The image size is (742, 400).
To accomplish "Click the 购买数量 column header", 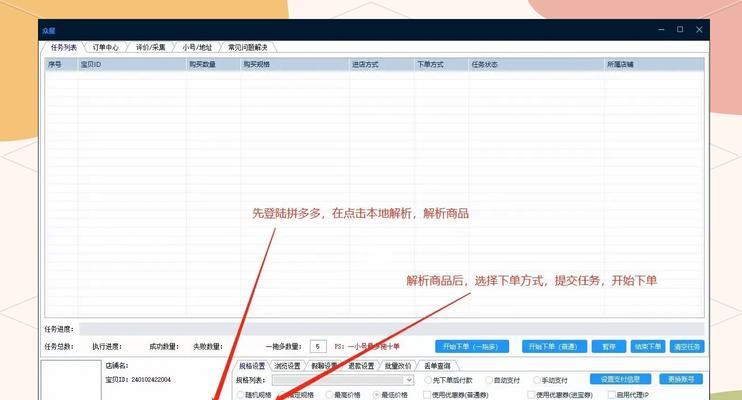I will tap(213, 64).
